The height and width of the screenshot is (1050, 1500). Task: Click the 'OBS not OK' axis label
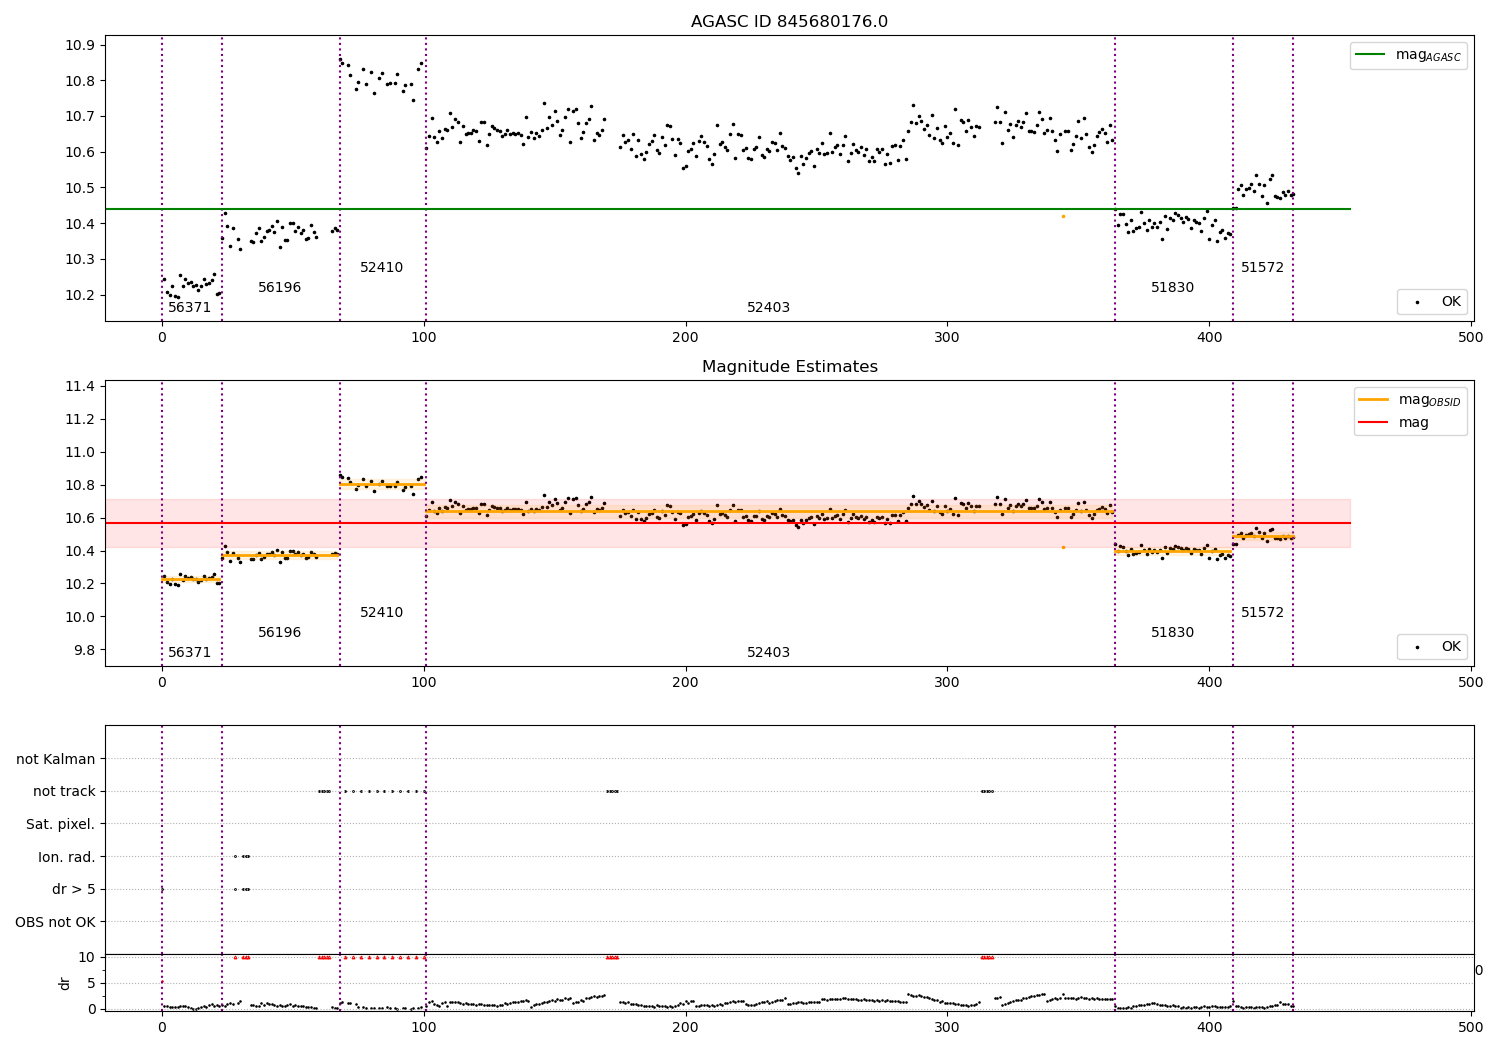pos(55,923)
